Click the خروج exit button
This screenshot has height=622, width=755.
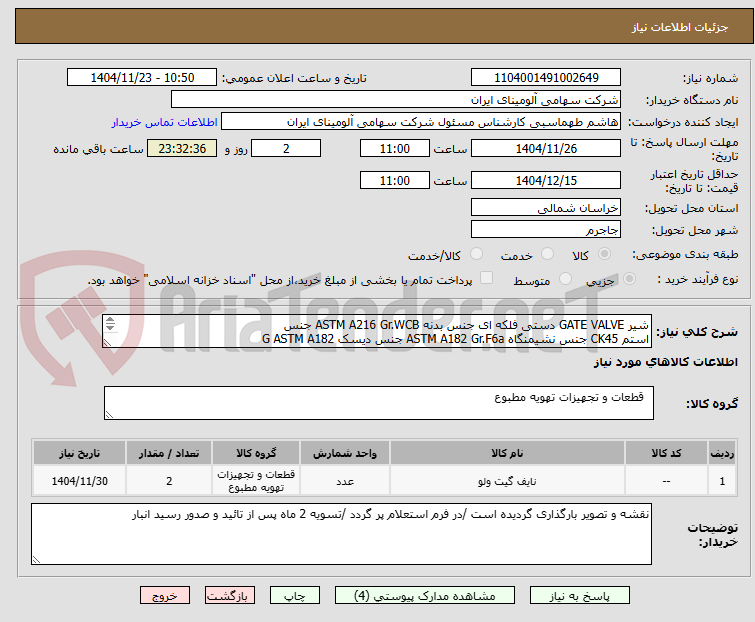tap(165, 596)
